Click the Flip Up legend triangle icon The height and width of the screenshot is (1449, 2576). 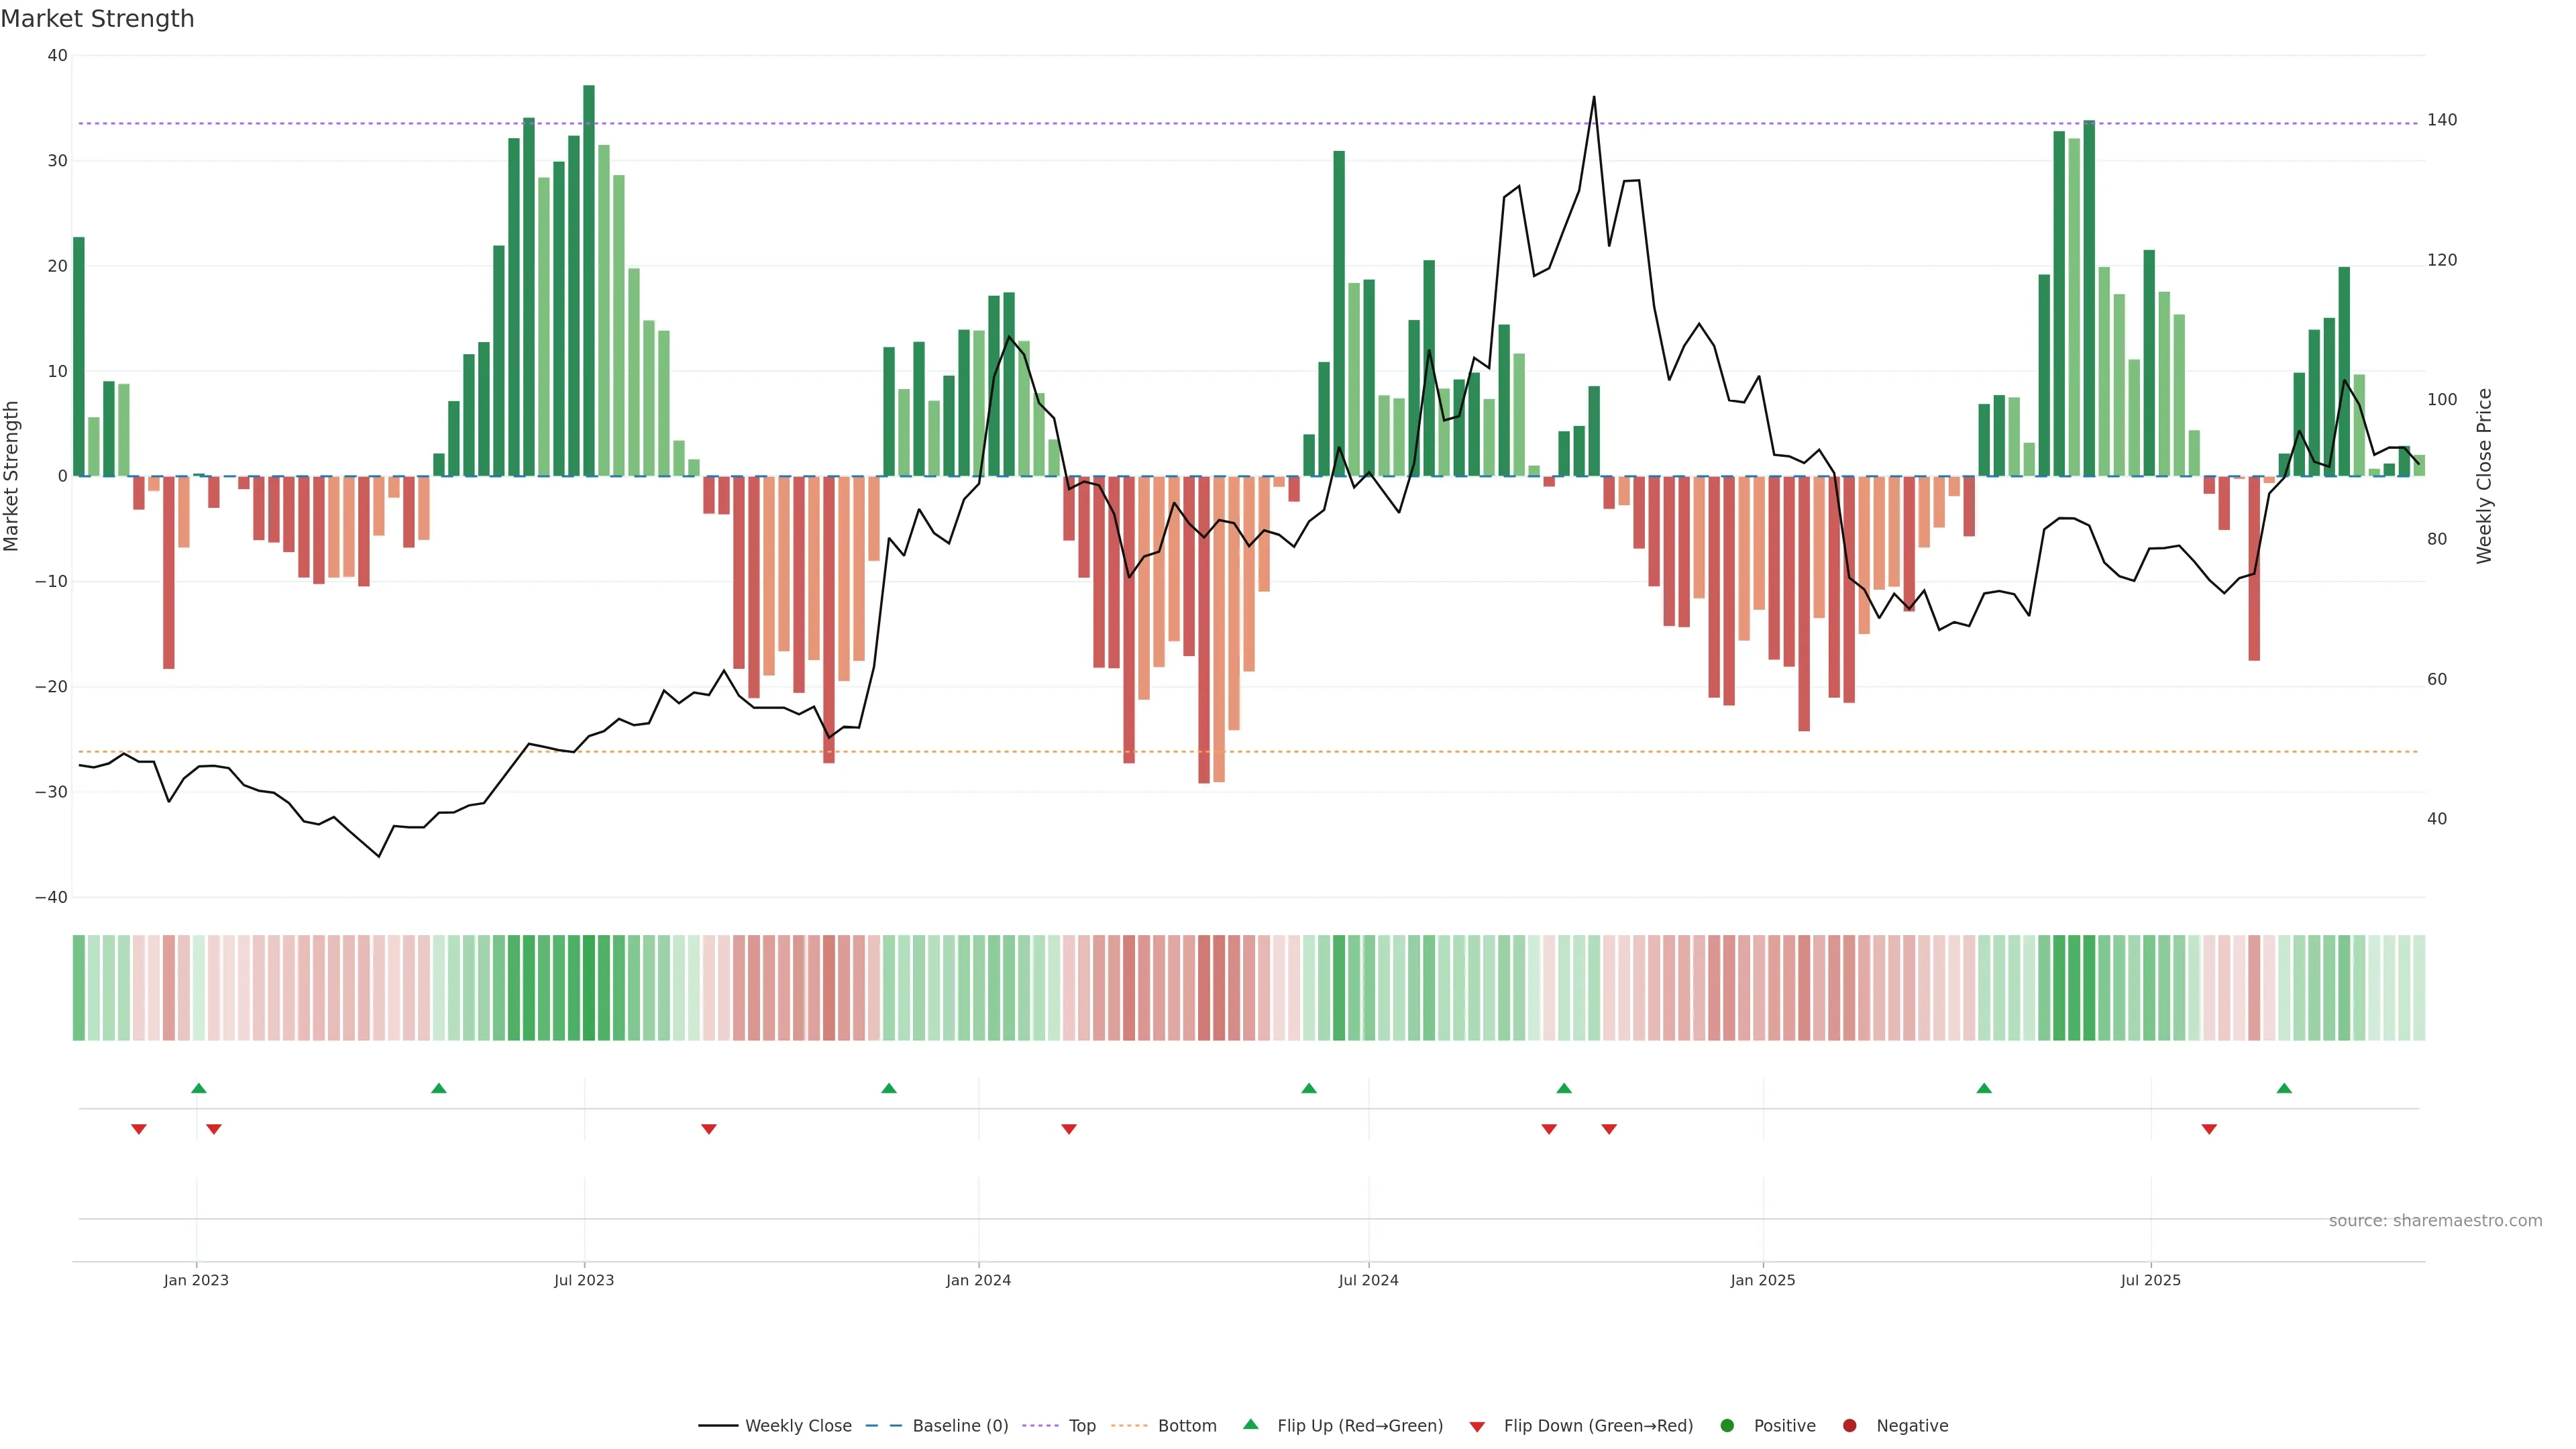coord(1250,1424)
